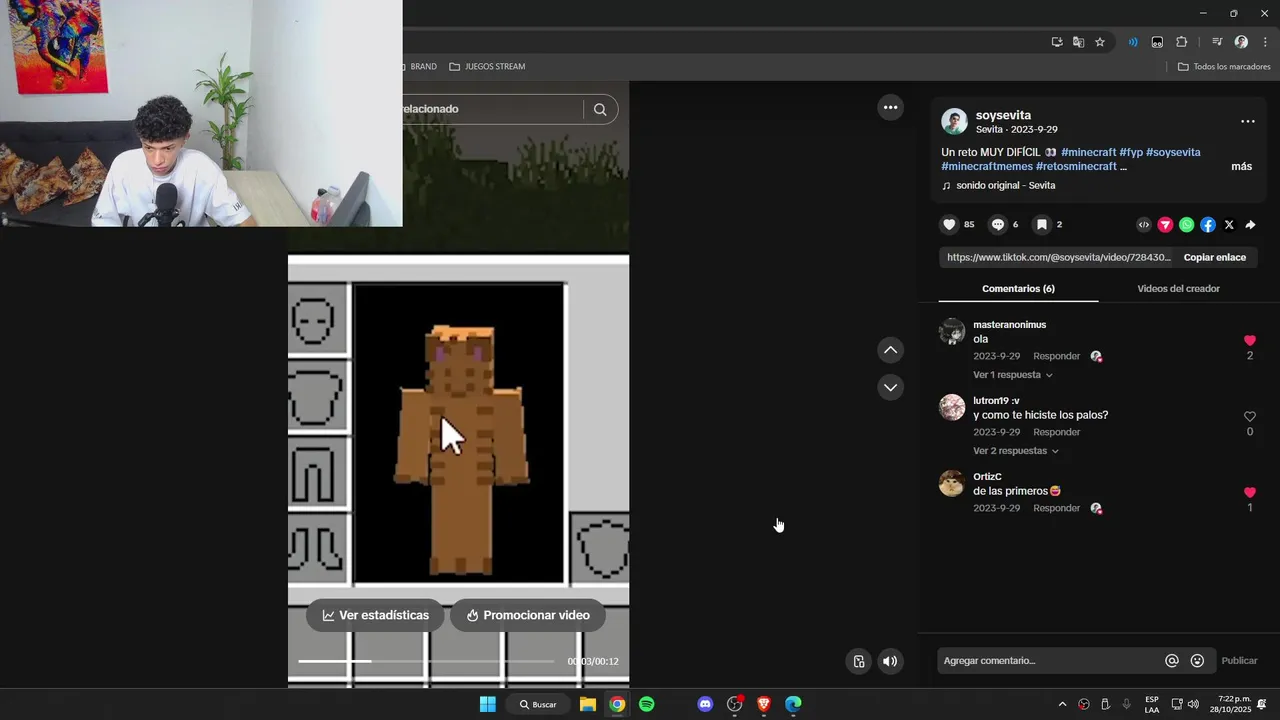
Task: Open comments via the speech bubble icon
Action: [x=997, y=225]
